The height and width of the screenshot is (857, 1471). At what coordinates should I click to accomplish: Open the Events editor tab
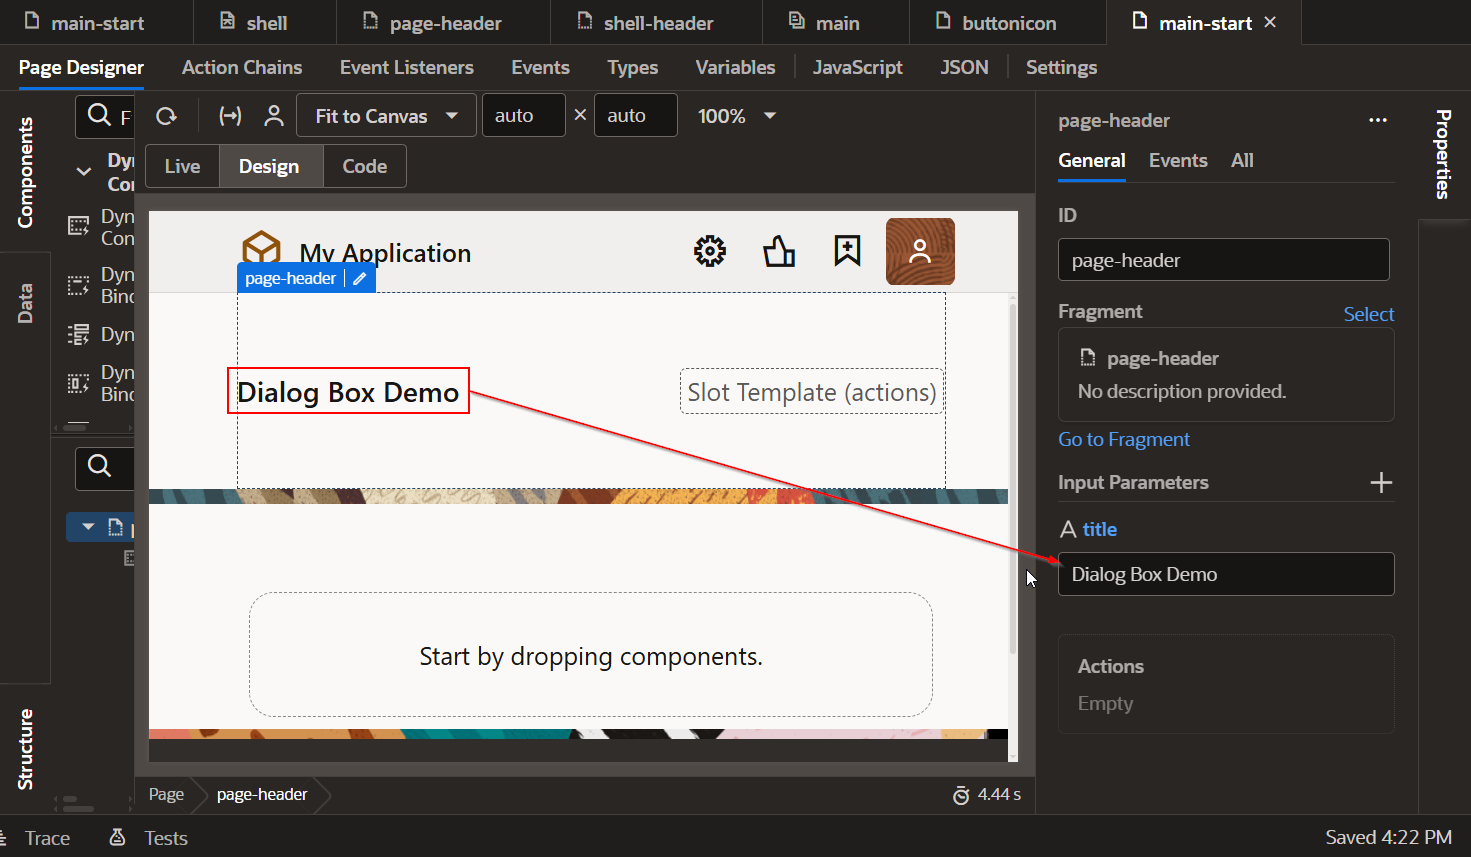click(540, 67)
